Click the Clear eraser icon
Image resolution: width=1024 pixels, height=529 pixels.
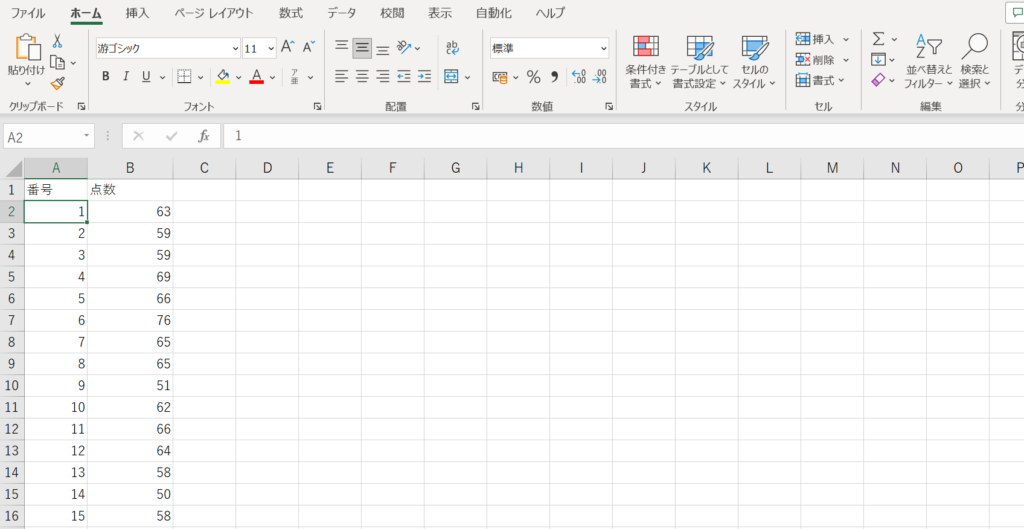879,80
